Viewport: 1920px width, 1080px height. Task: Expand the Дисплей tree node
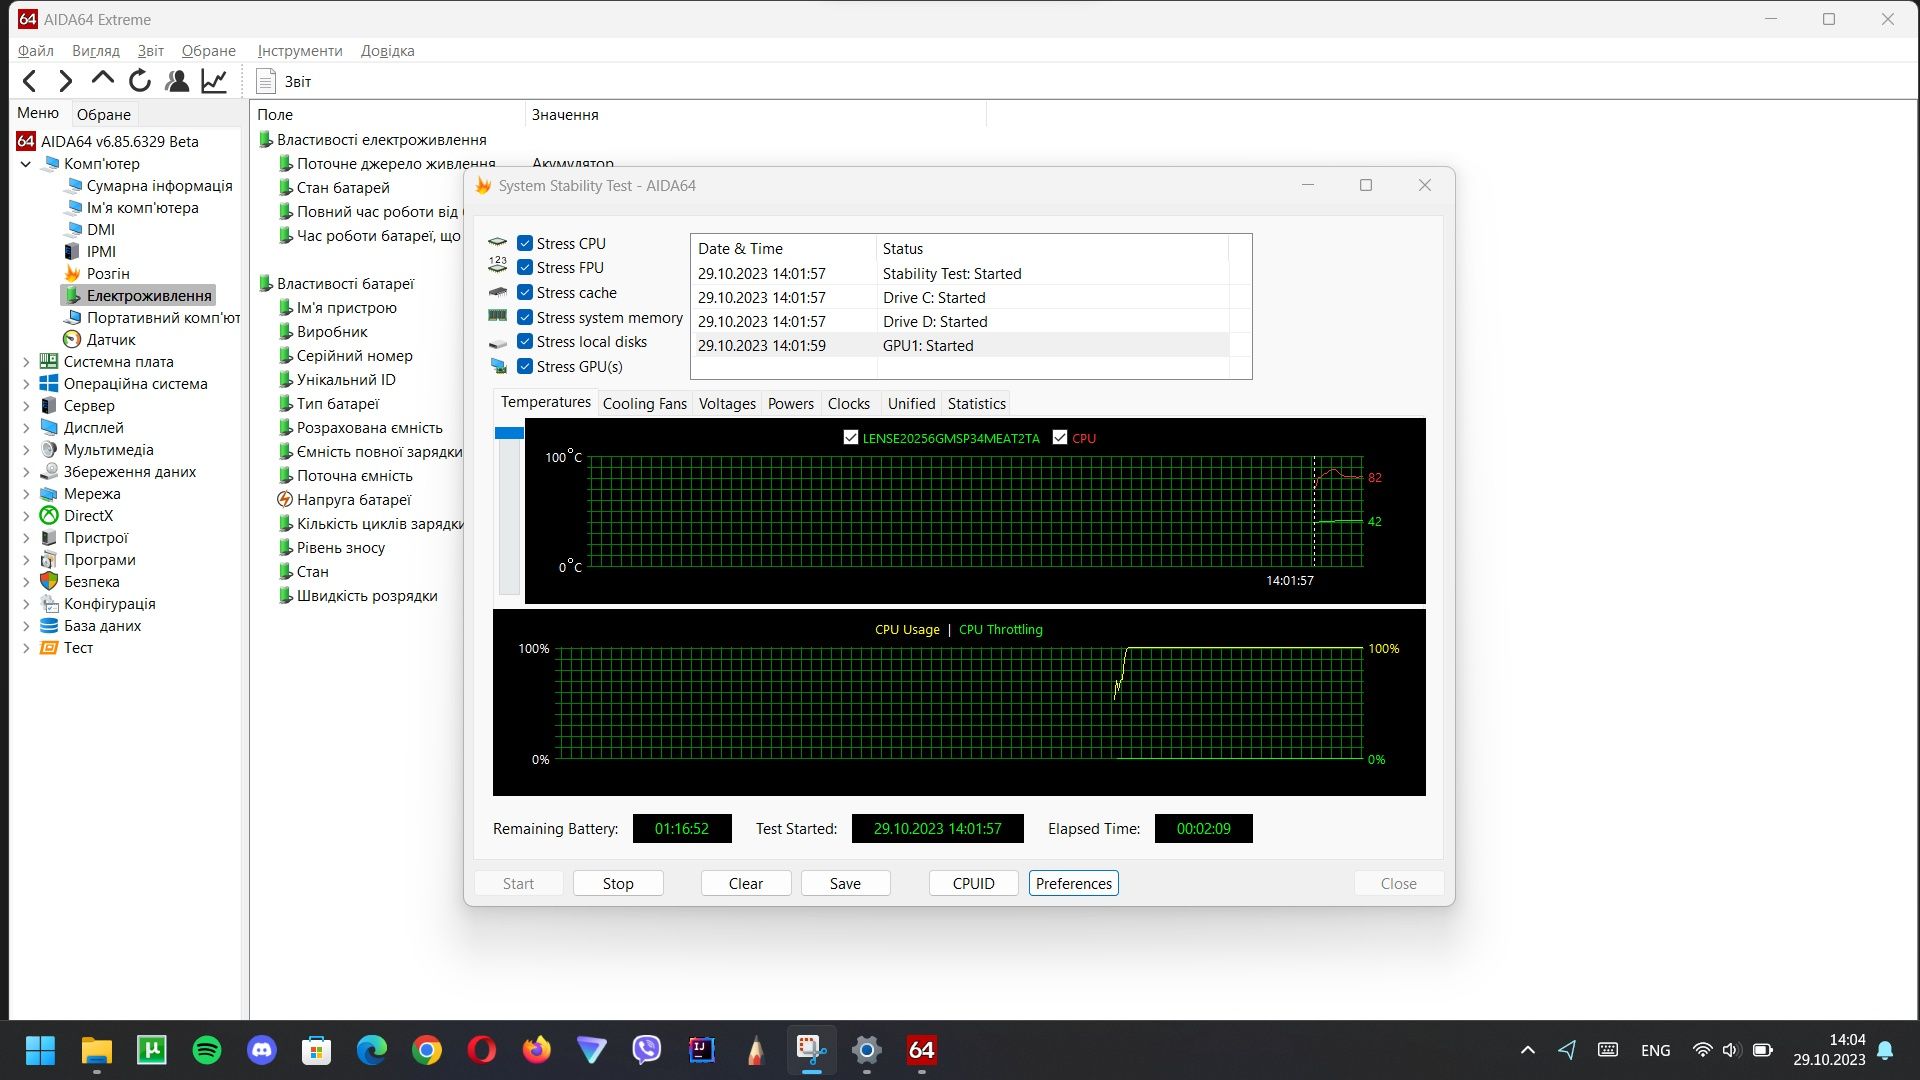26,428
